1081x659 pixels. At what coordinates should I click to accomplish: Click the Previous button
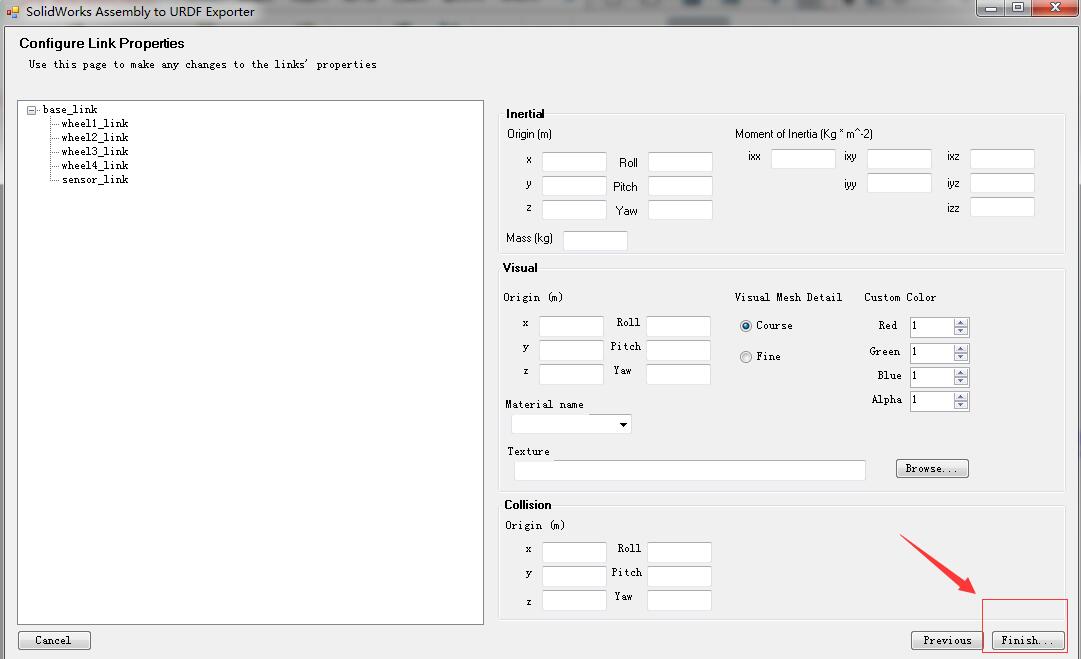point(947,640)
